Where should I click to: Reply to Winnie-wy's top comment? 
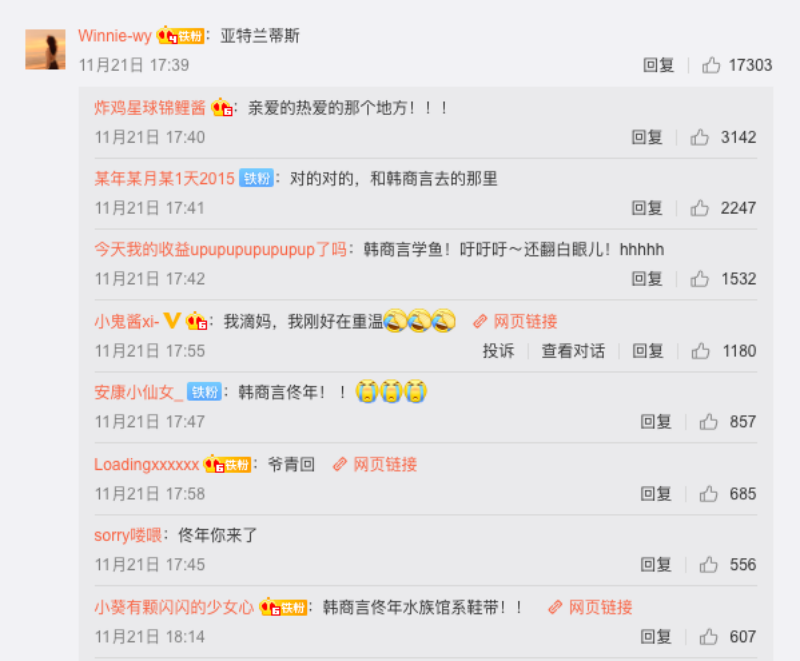coord(659,65)
